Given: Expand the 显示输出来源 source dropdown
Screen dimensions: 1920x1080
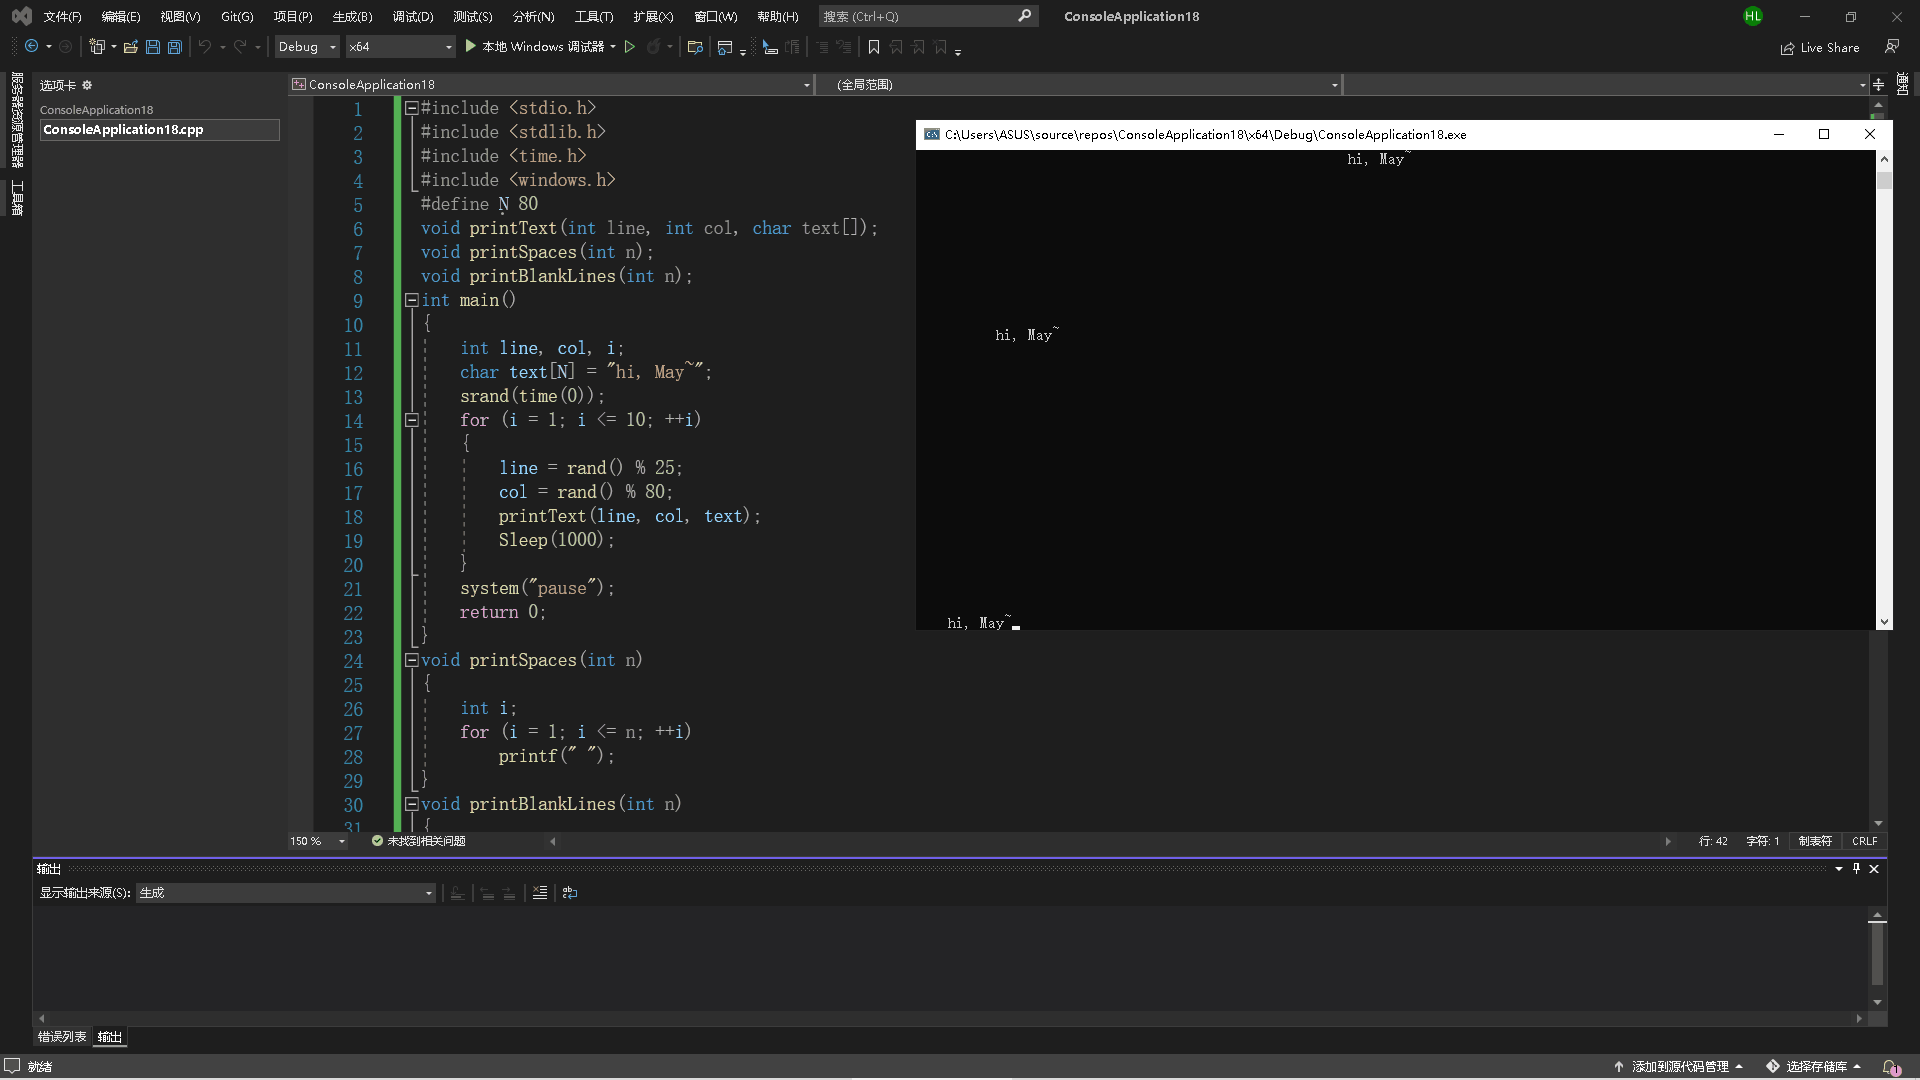Looking at the screenshot, I should [x=429, y=893].
